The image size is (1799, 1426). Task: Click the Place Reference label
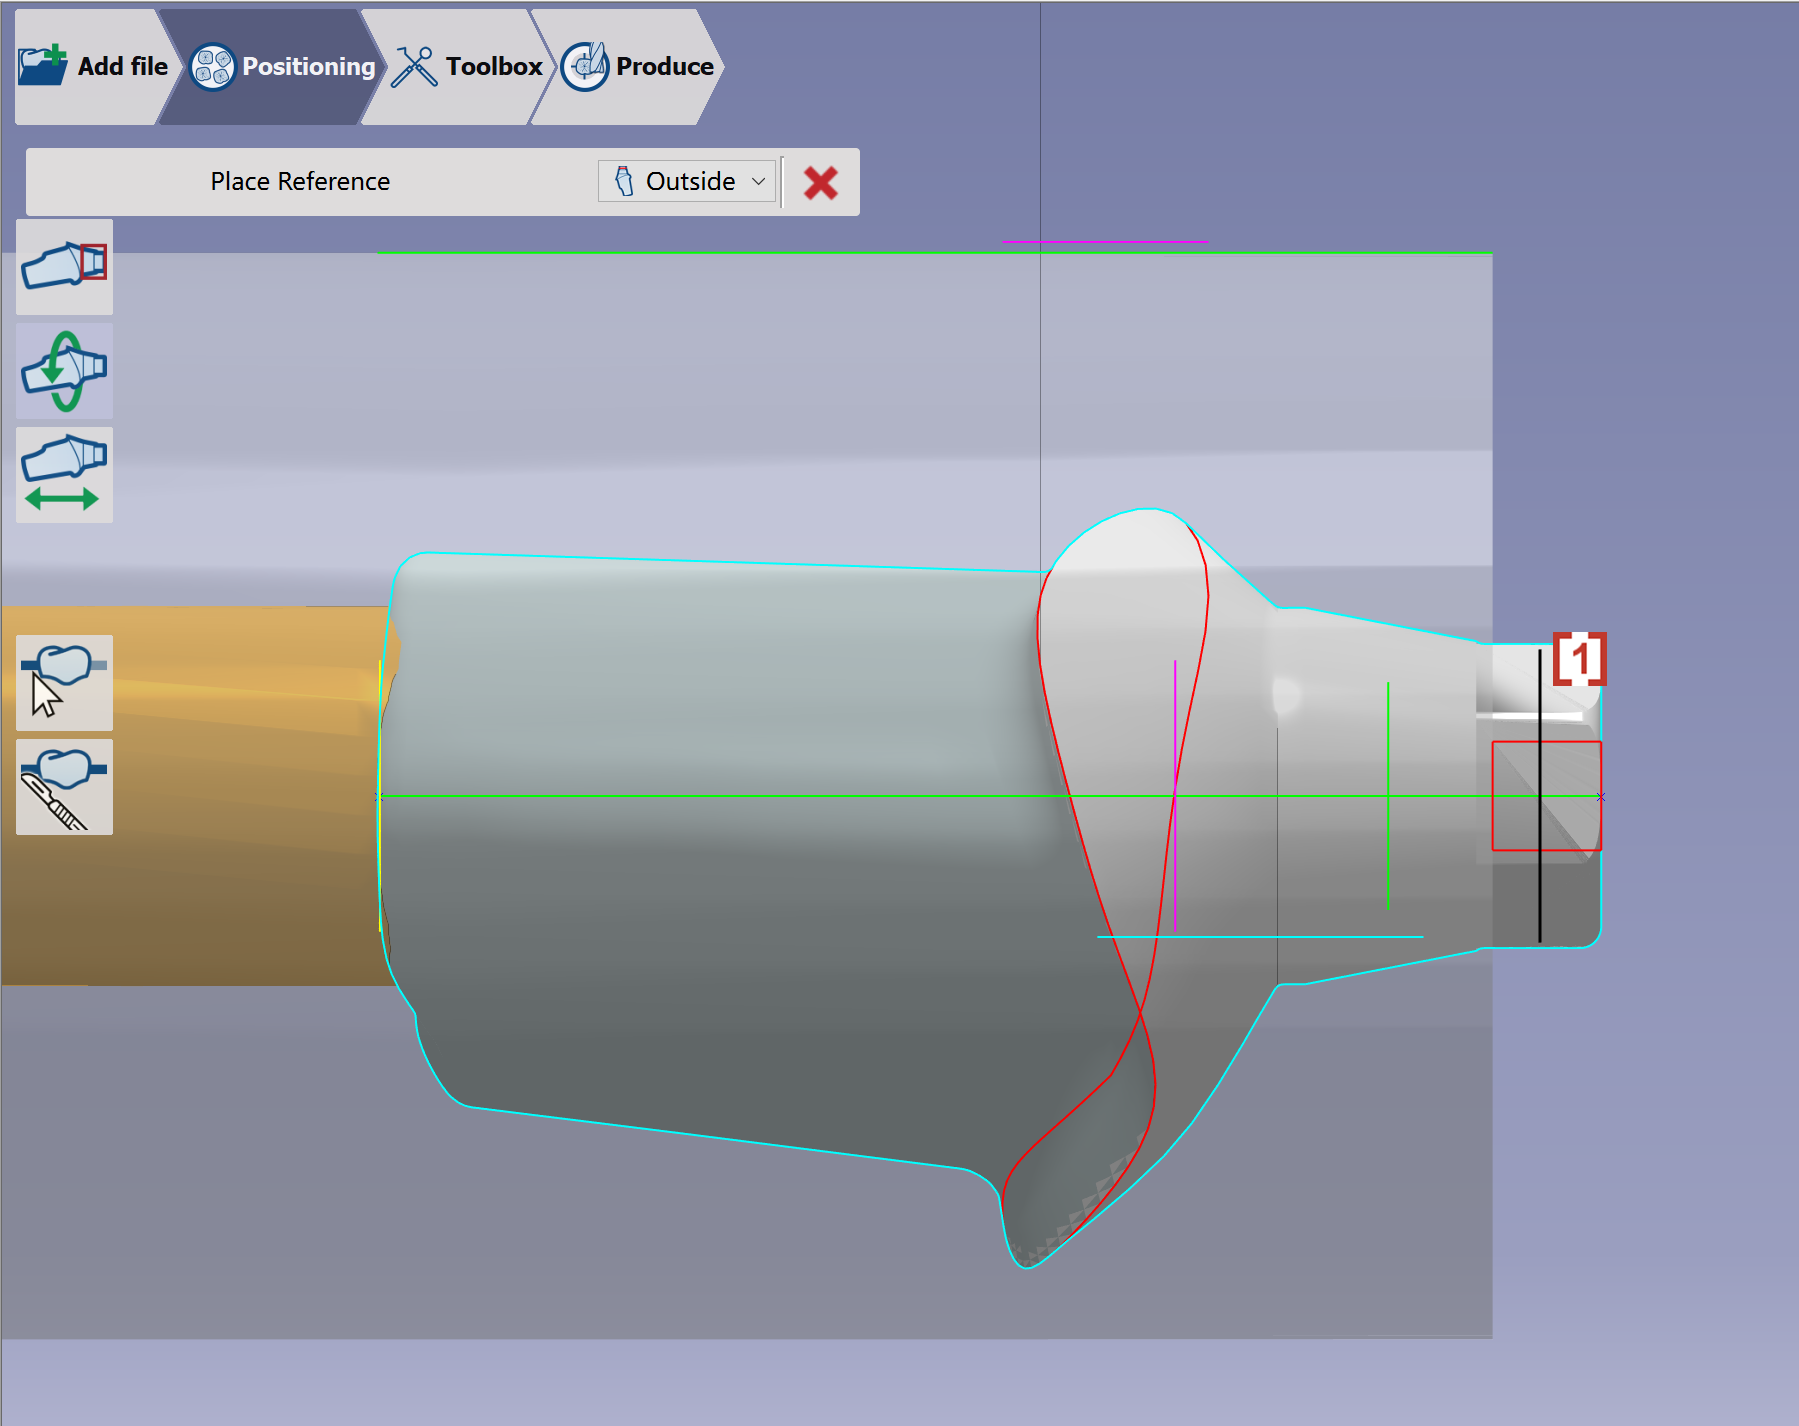[300, 181]
